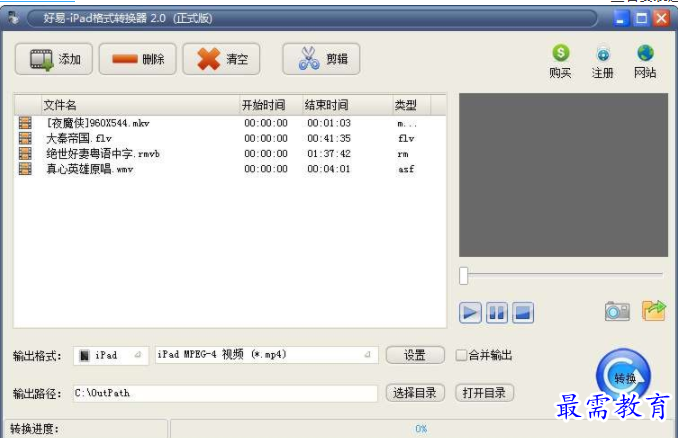
Task: Open the iPad MPEG-4 视频 (*.mp4) format dropdown
Action: pyautogui.click(x=266, y=355)
